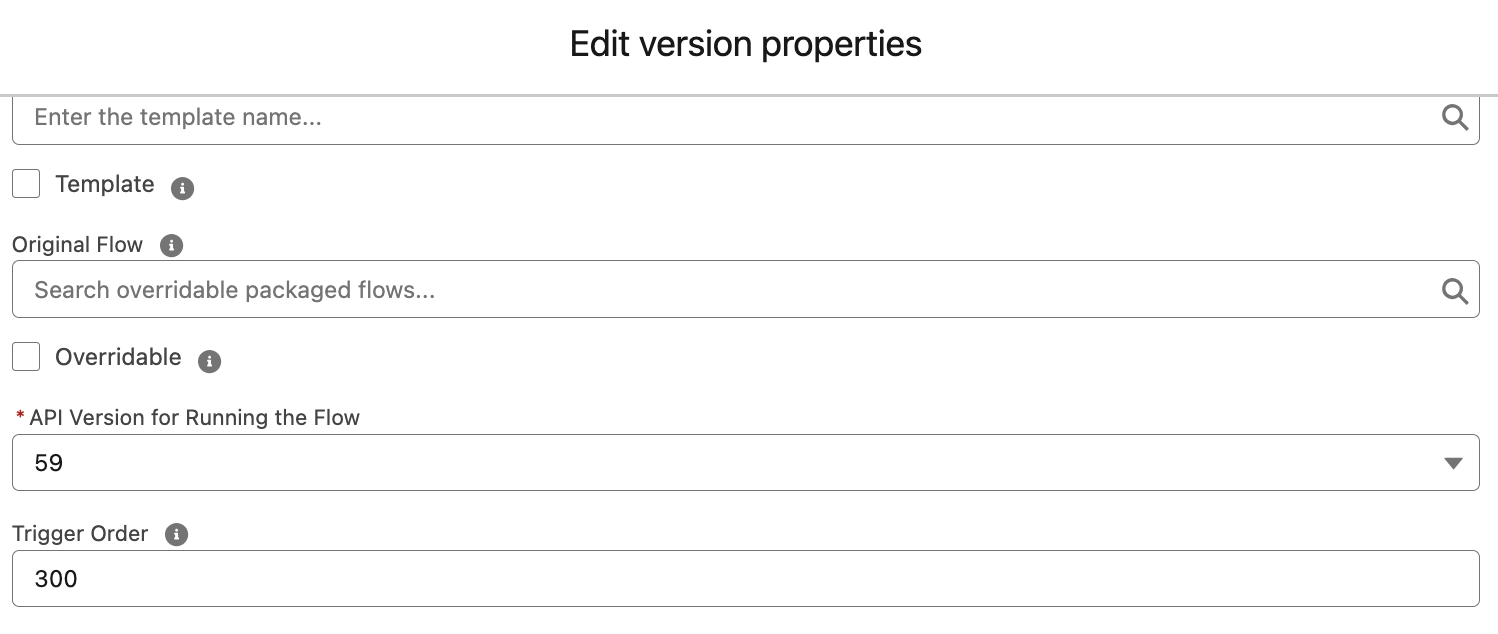Enable the Overridable checkbox
Screen dimensions: 1498x634
(x=25, y=356)
